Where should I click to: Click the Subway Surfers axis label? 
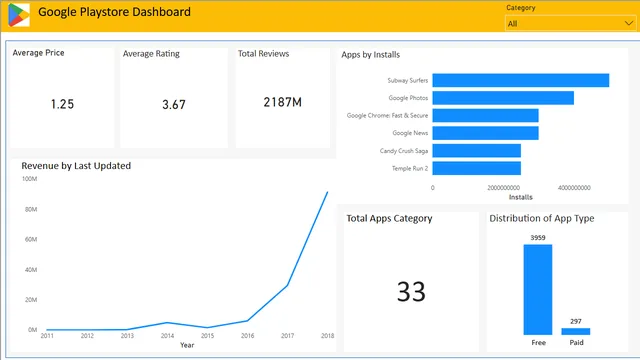pyautogui.click(x=408, y=80)
